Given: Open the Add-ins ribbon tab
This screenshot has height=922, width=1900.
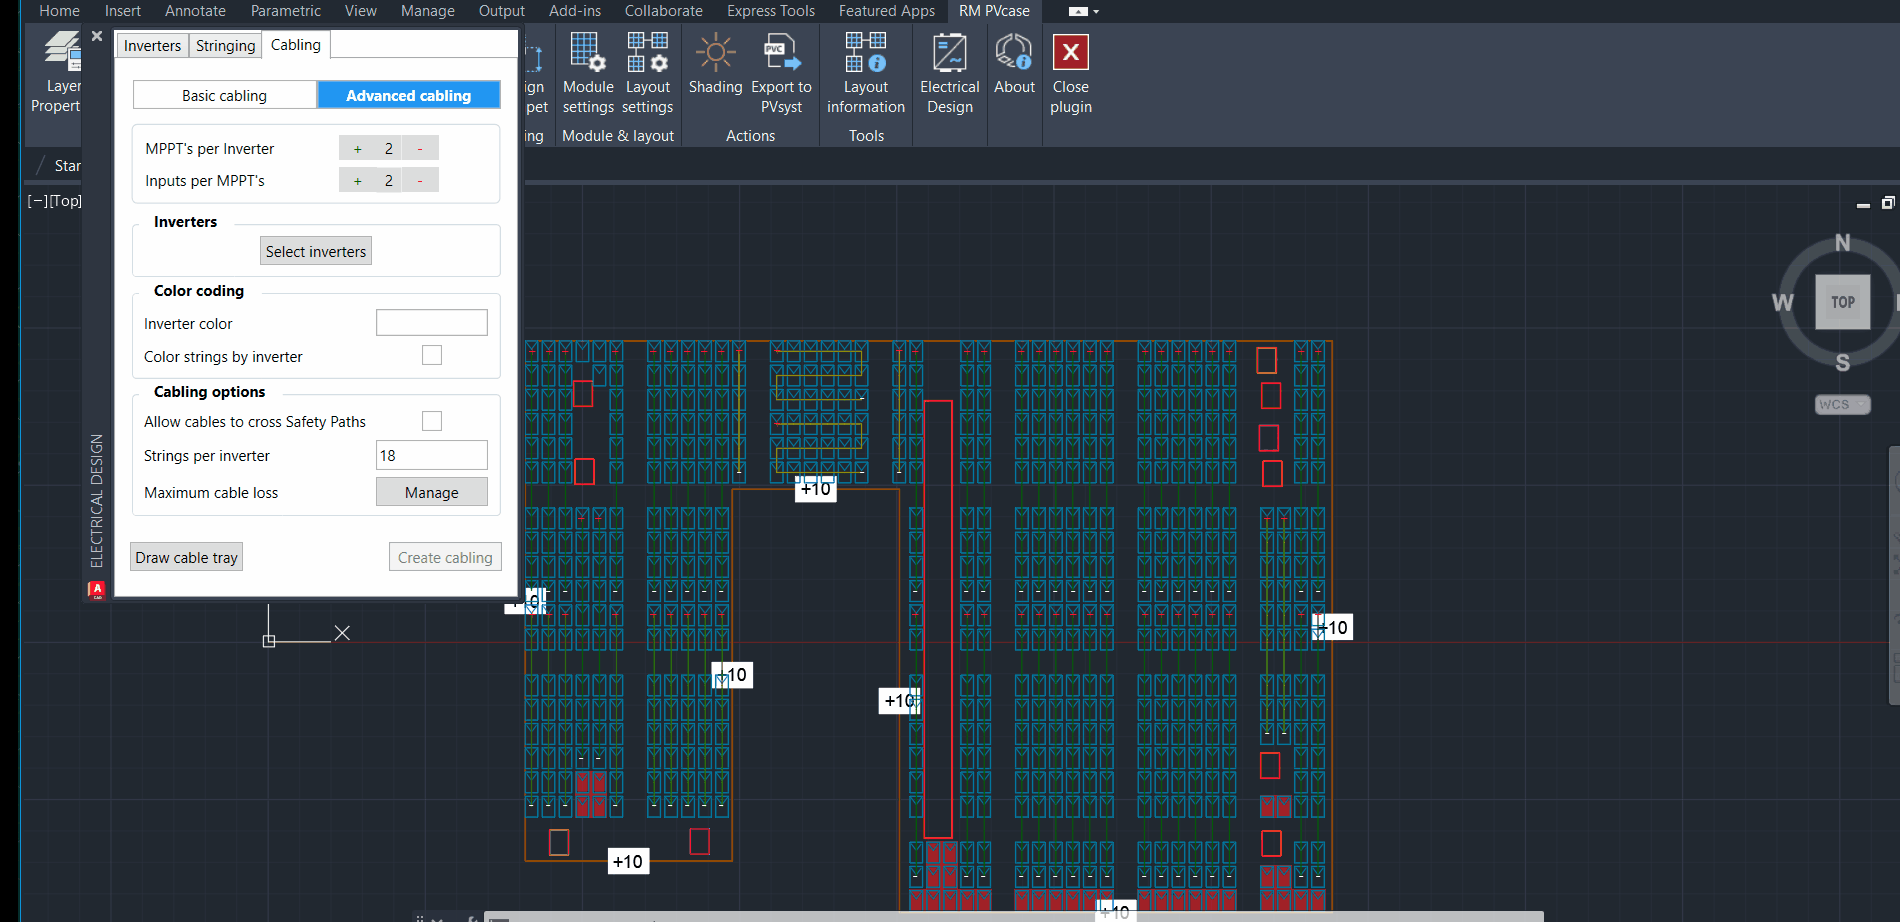Looking at the screenshot, I should click(574, 11).
